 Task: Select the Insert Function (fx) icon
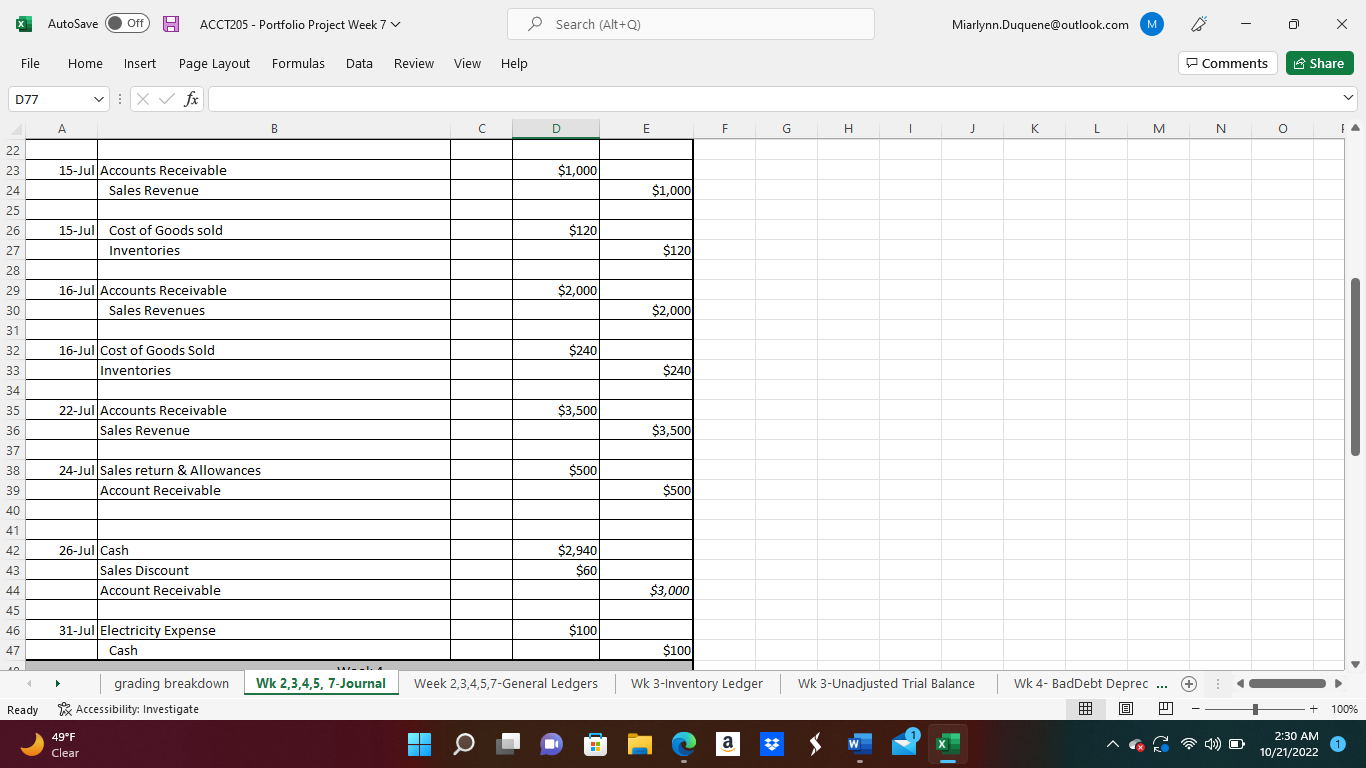(x=191, y=99)
